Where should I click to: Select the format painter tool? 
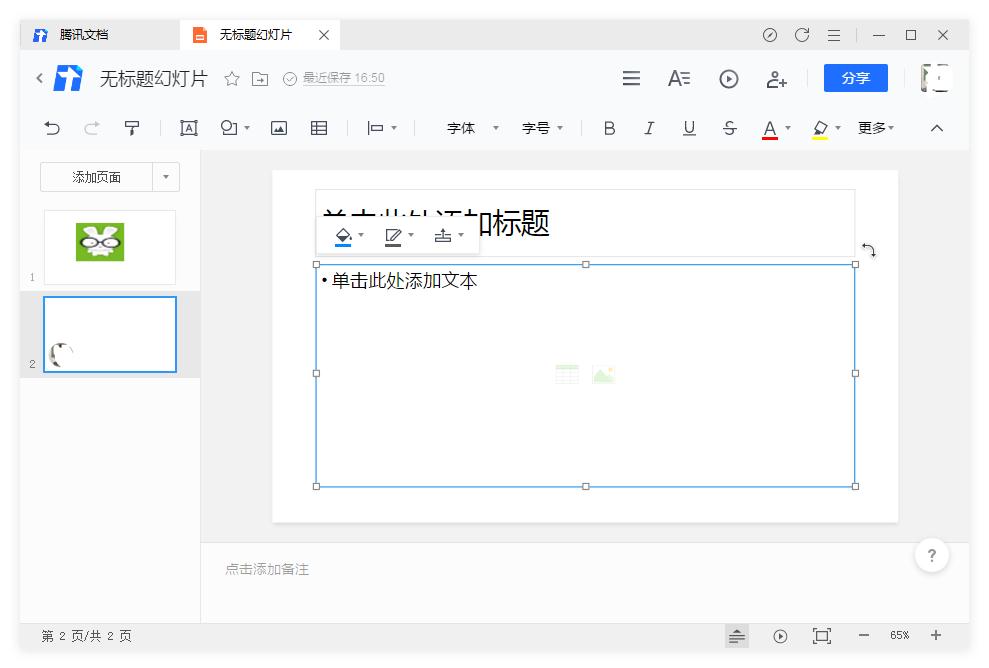132,129
